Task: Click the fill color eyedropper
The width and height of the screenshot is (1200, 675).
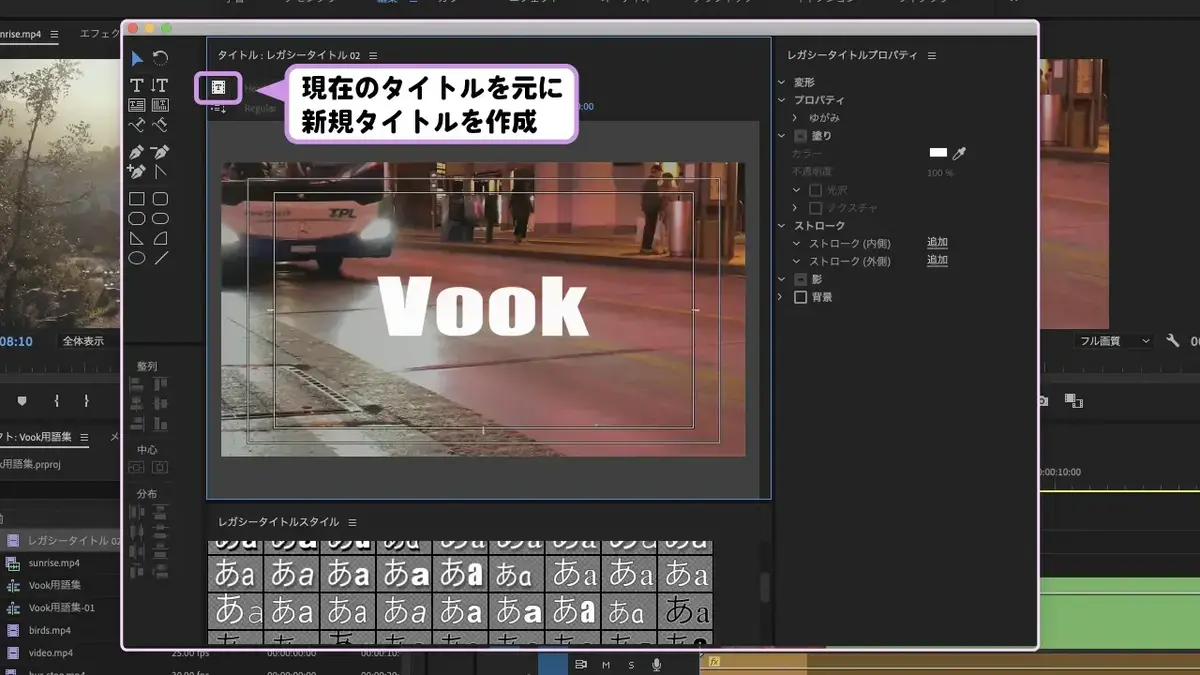Action: pyautogui.click(x=960, y=153)
